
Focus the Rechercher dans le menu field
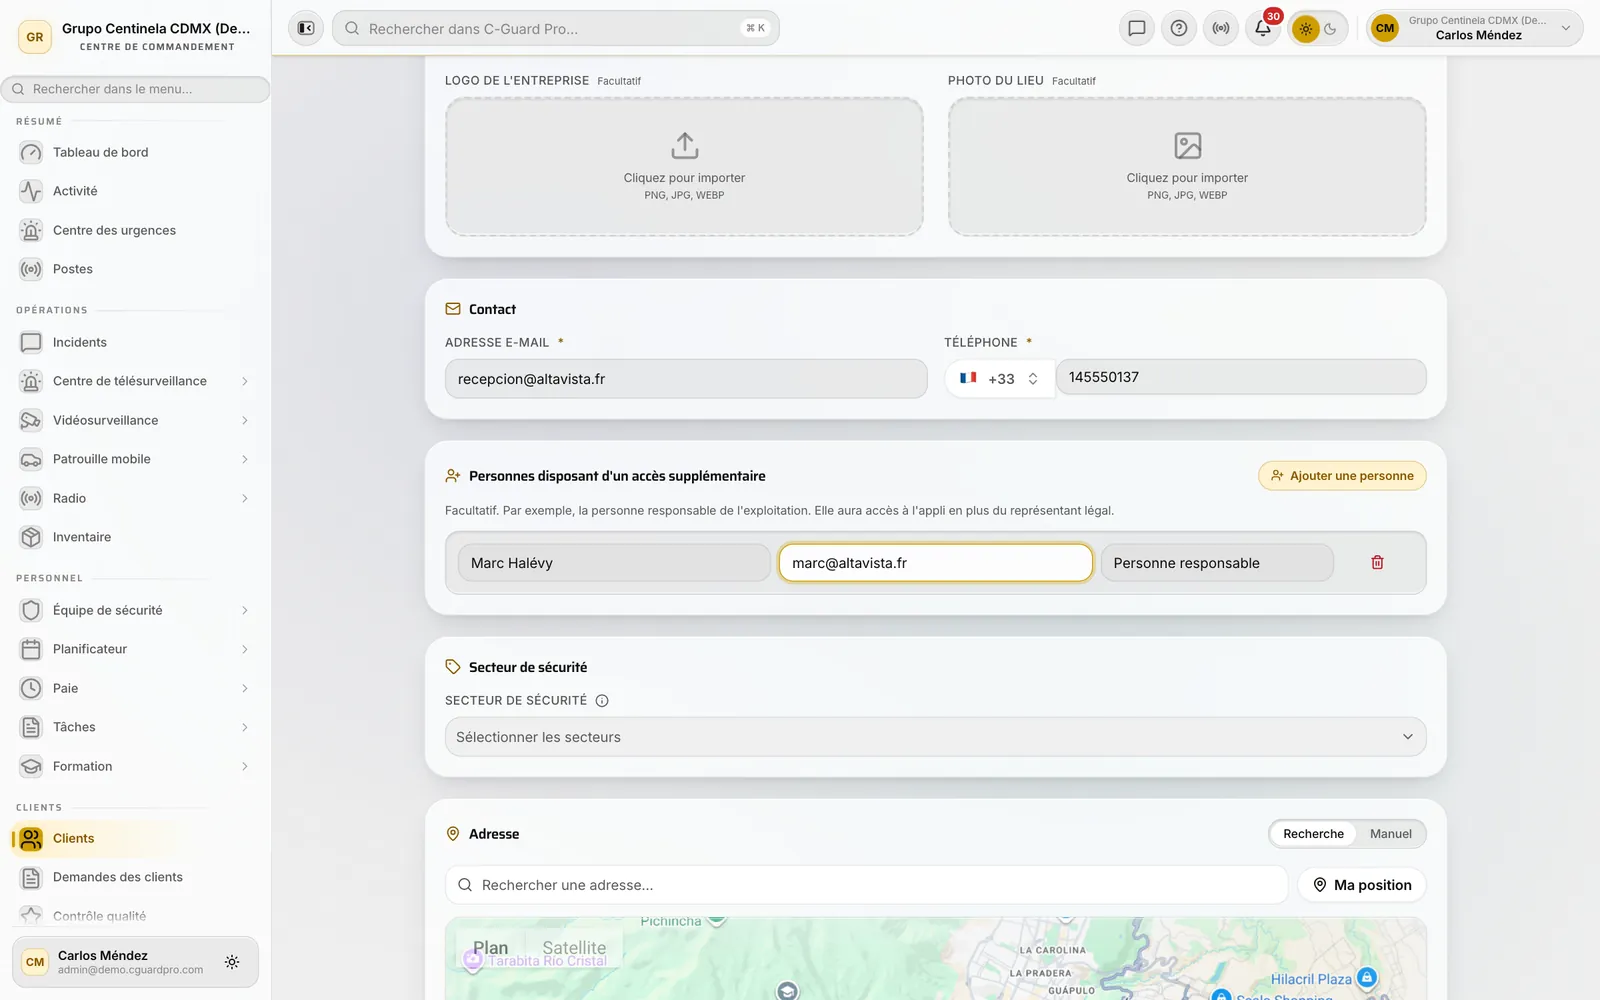[x=135, y=89]
